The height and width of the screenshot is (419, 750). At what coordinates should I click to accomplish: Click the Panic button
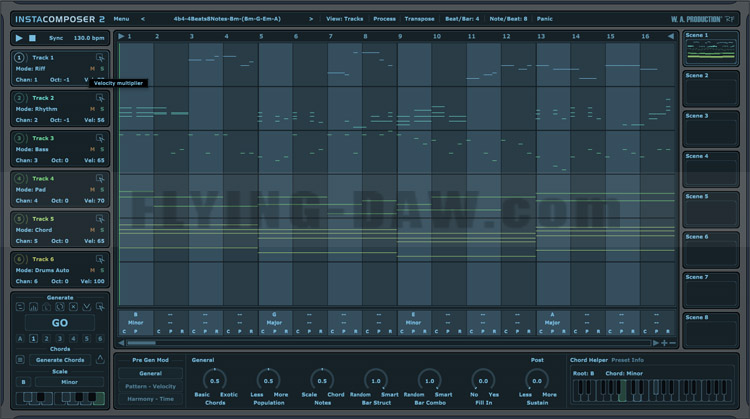click(544, 19)
